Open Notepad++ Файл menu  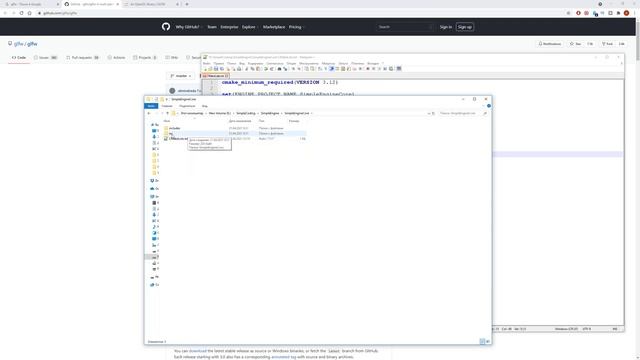(x=207, y=64)
